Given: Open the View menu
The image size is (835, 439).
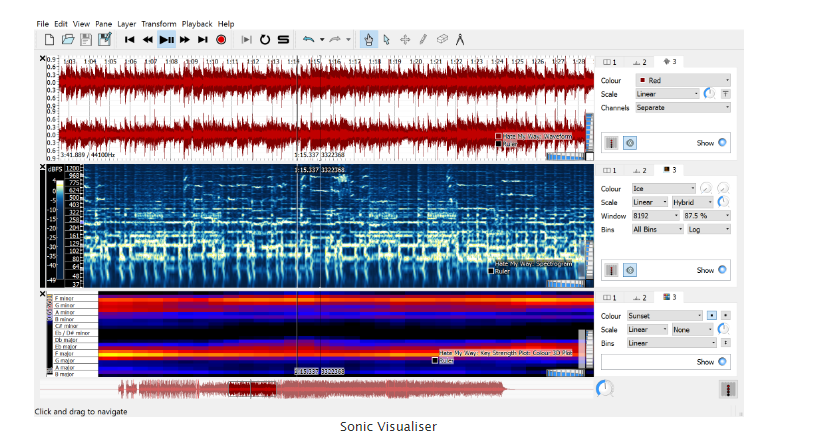Looking at the screenshot, I should click(x=81, y=24).
